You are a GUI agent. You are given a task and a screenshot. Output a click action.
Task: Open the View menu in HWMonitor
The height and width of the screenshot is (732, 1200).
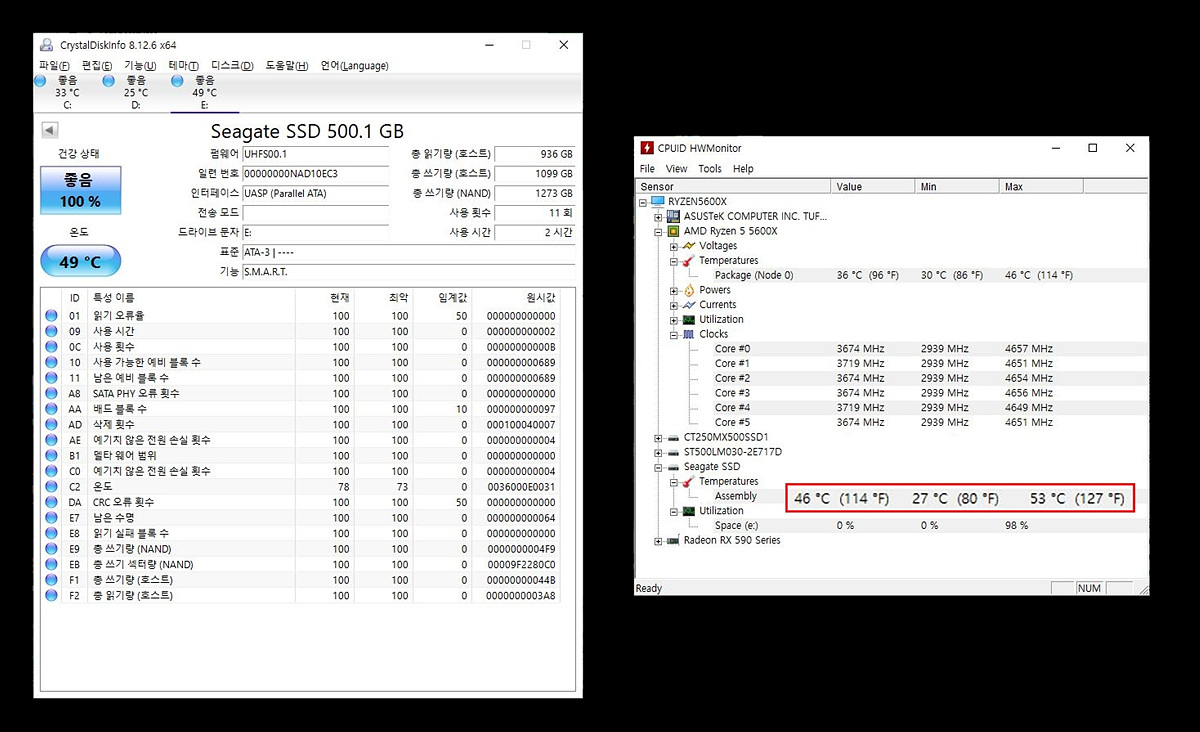[x=677, y=169]
